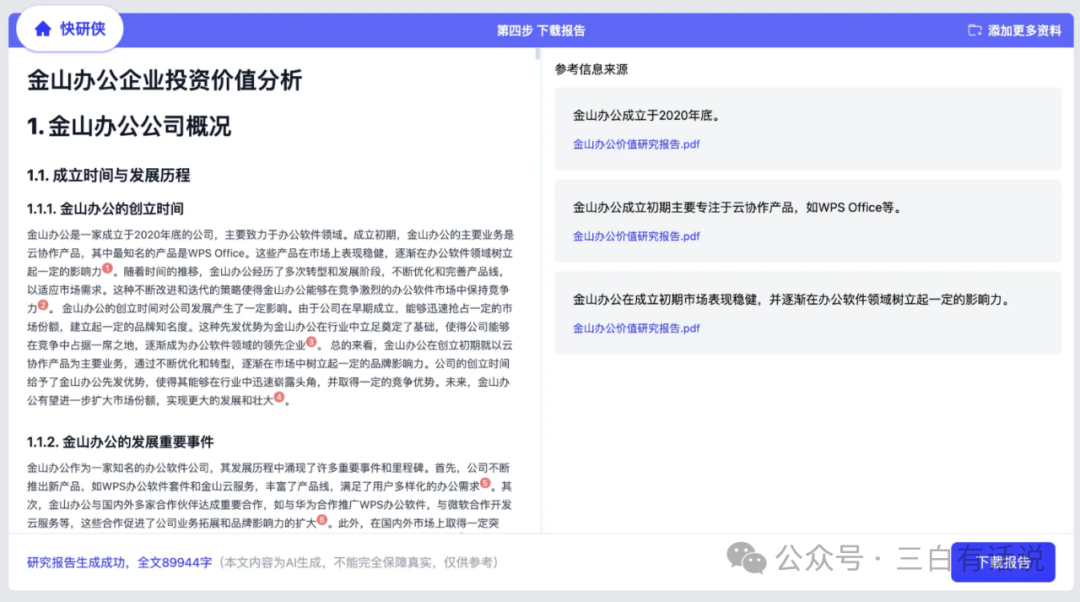Click status text 研究报告生成成功，全文89944字
The height and width of the screenshot is (602, 1080).
coord(119,562)
